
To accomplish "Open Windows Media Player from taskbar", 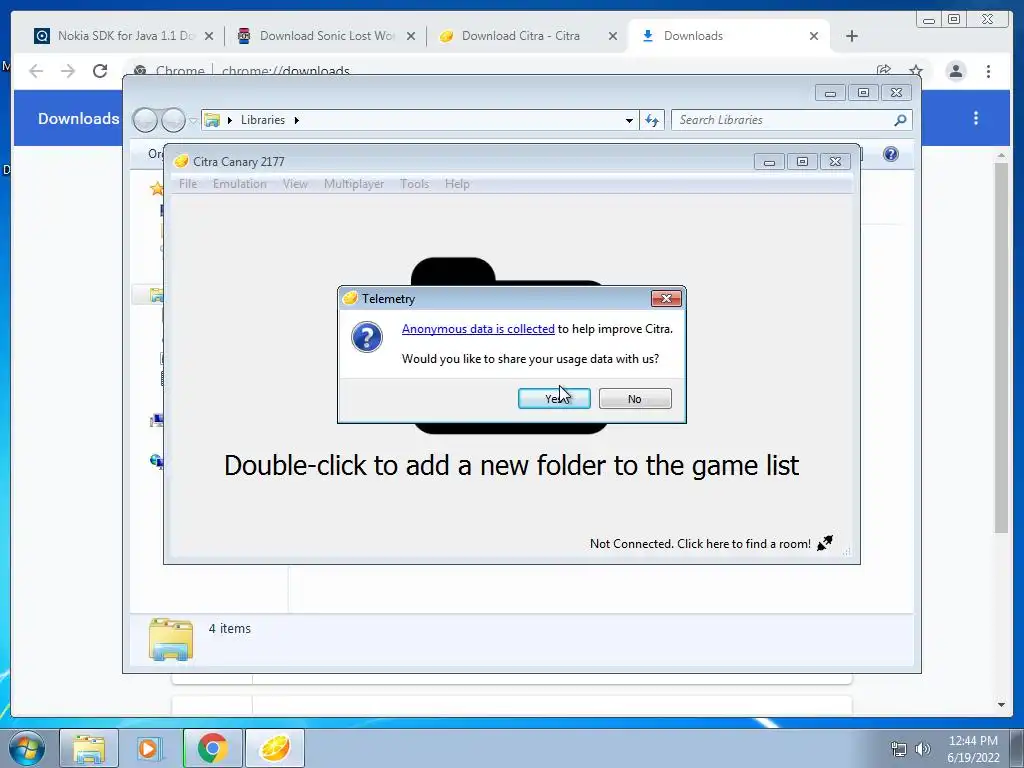I will click(x=149, y=748).
